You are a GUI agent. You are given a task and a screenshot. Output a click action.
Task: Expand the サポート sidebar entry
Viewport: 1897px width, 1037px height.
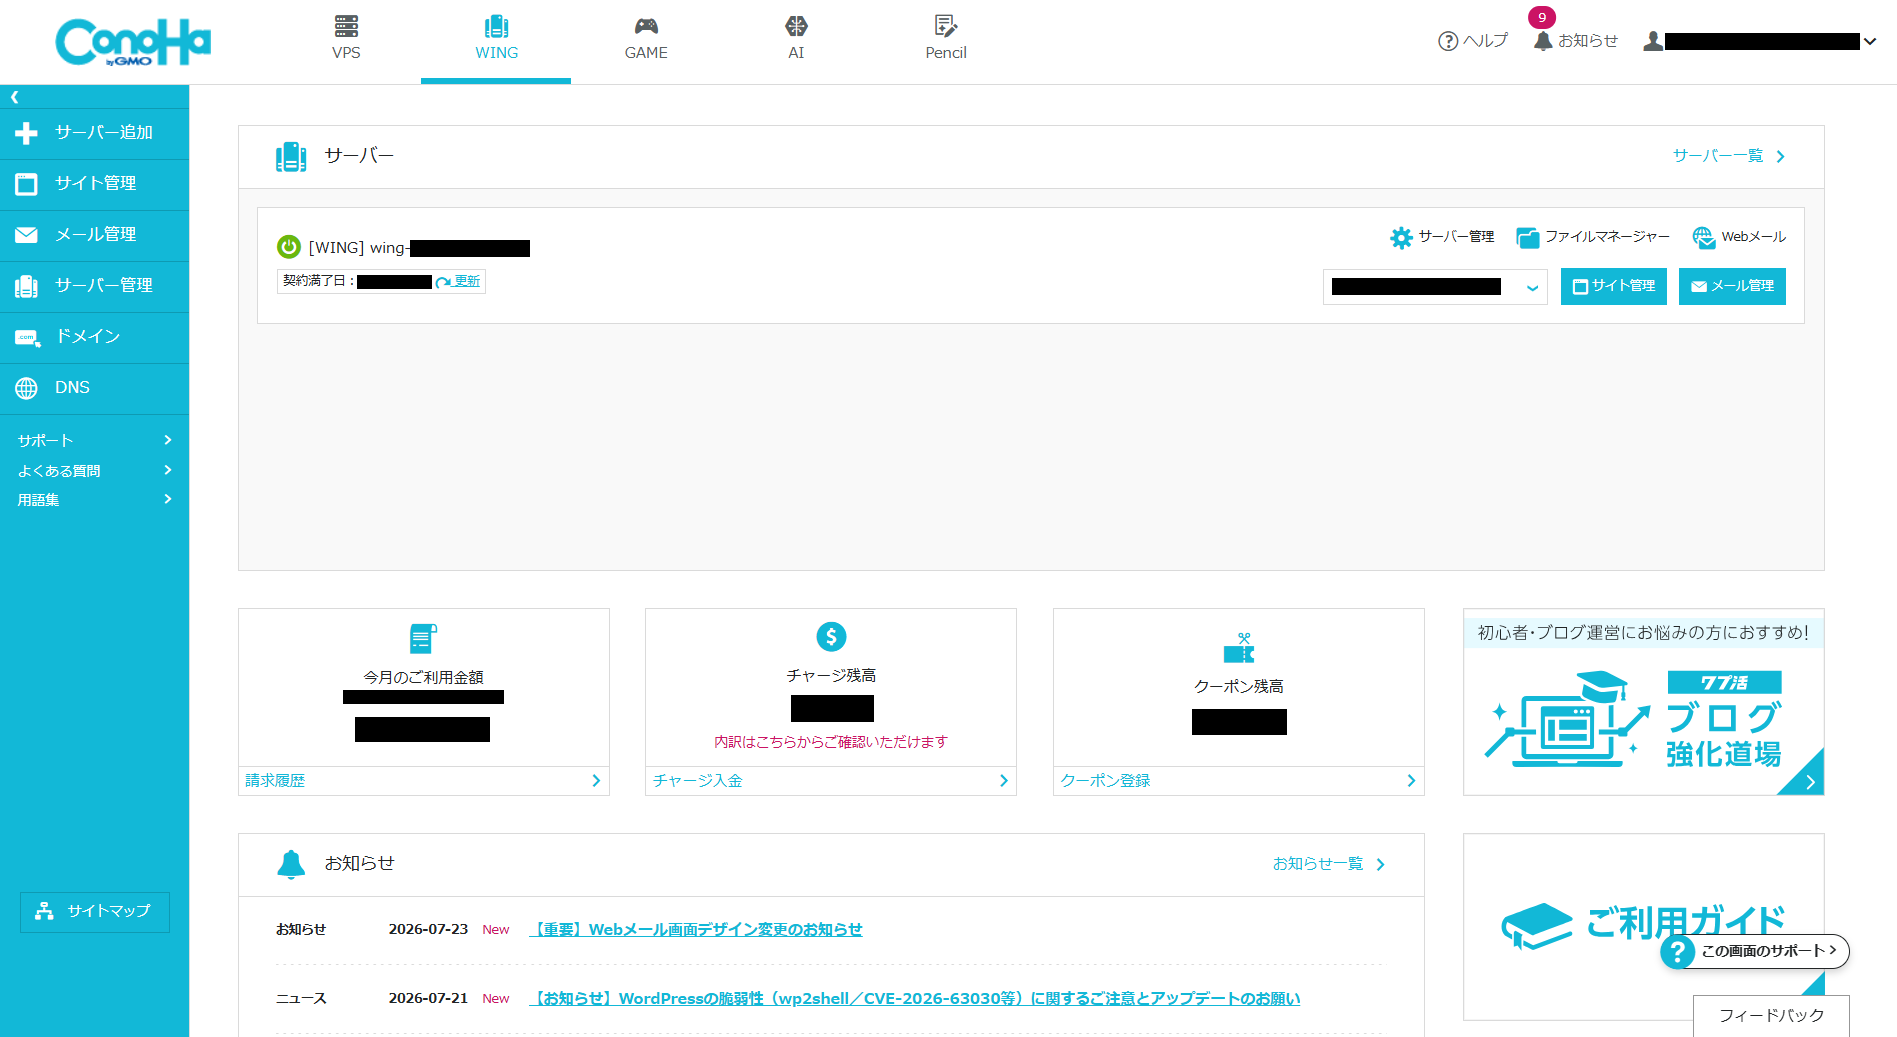point(94,440)
